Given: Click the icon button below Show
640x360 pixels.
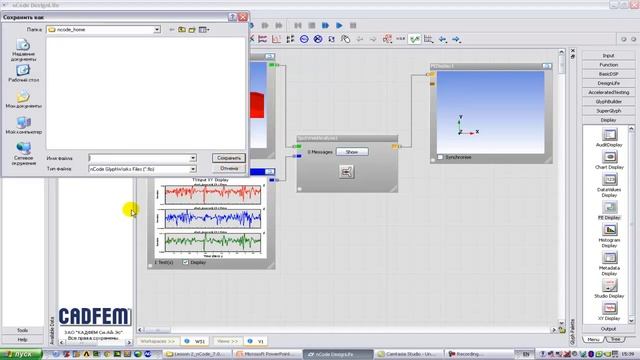Looking at the screenshot, I should pyautogui.click(x=346, y=172).
